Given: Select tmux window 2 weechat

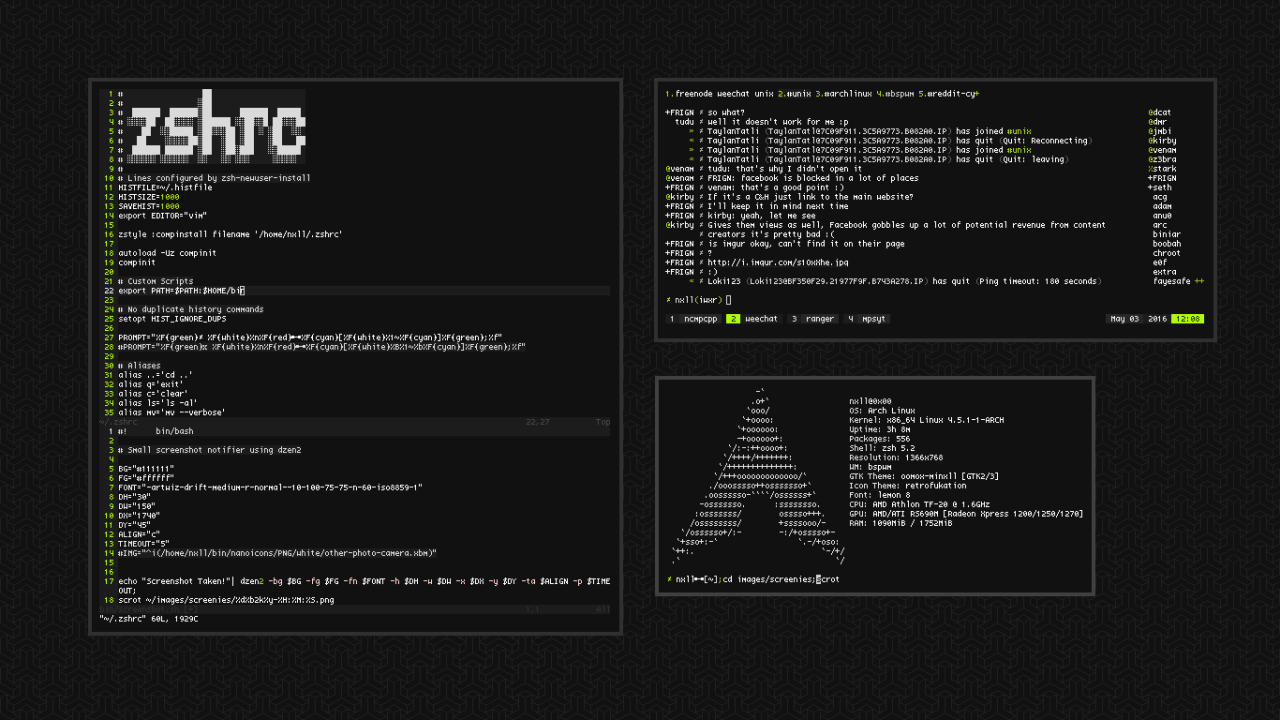Looking at the screenshot, I should point(754,319).
